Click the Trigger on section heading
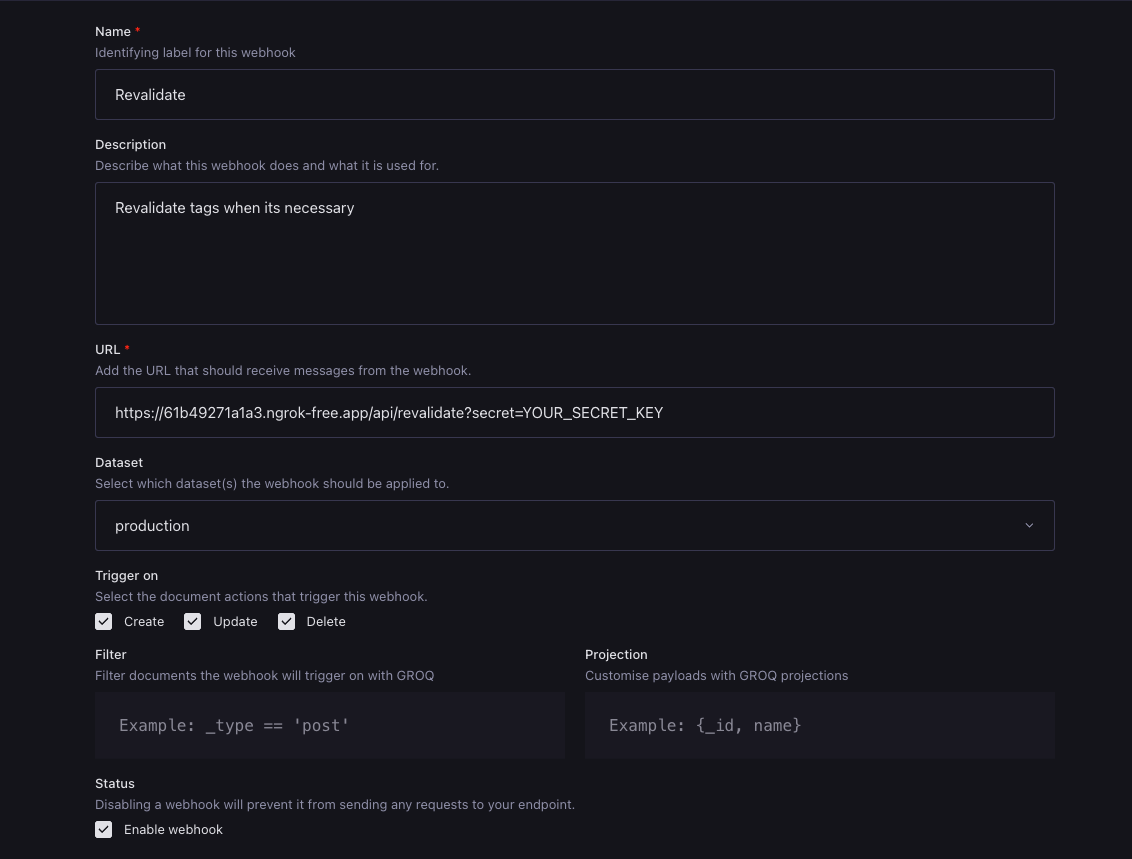The image size is (1132, 859). [x=126, y=575]
